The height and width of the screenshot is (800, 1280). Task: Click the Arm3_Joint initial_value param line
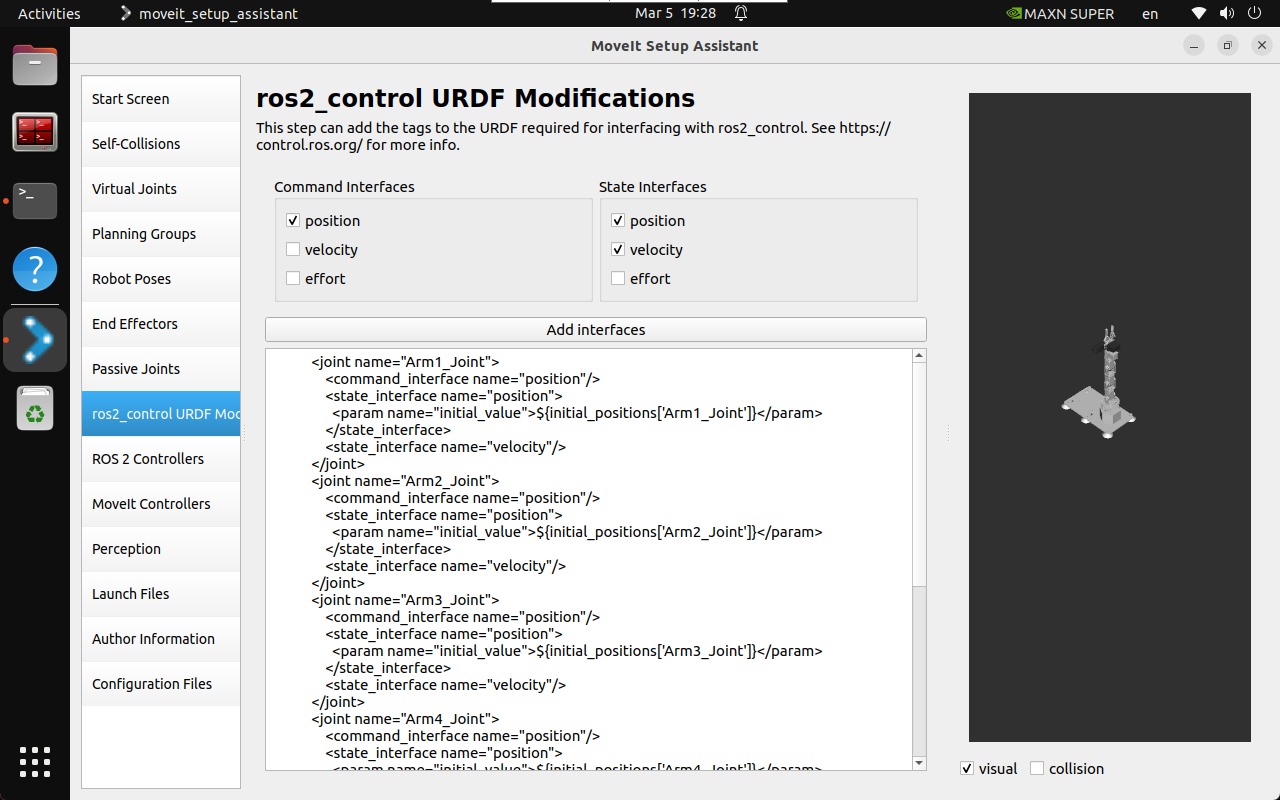(x=577, y=651)
